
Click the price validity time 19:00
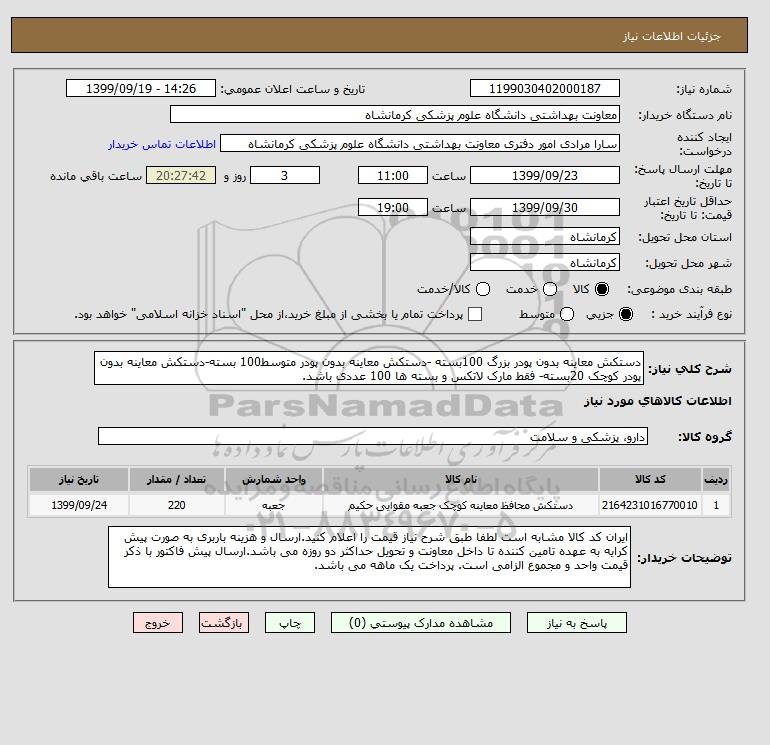[x=393, y=207]
